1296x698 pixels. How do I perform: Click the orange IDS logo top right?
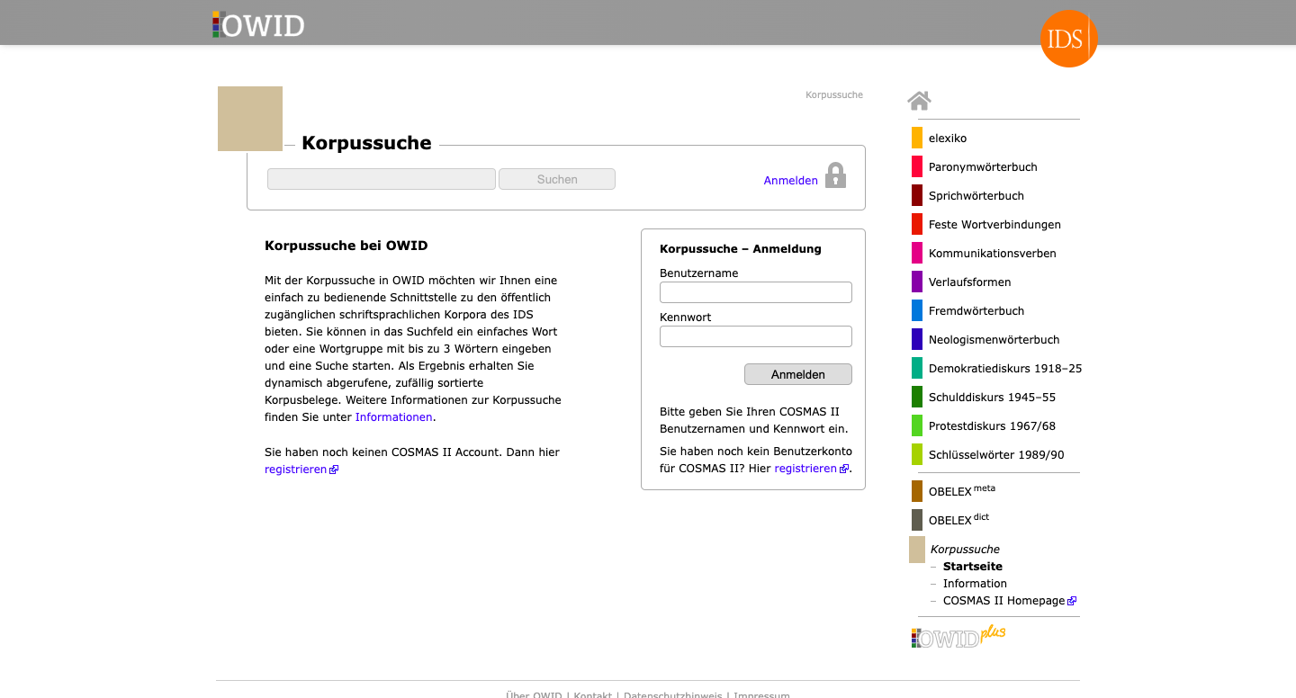[x=1068, y=39]
